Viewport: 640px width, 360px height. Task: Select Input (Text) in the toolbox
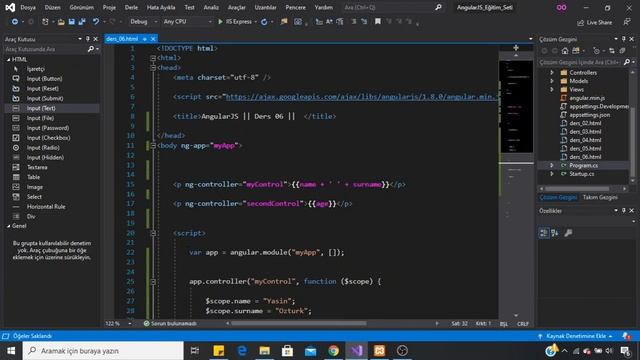tap(51, 108)
